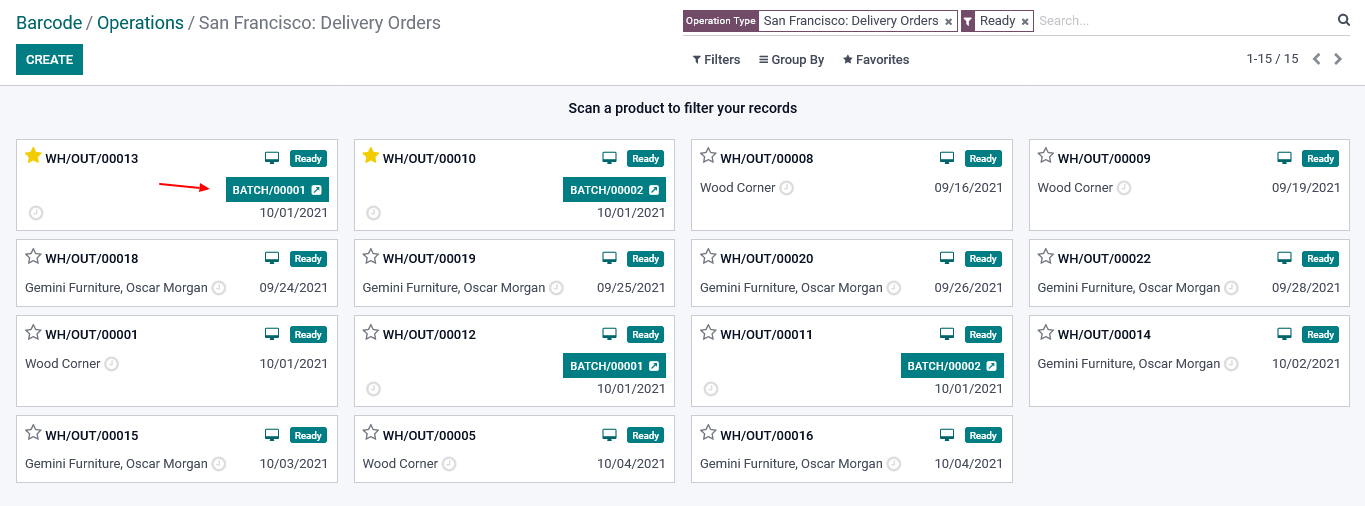Focus the Search input field
This screenshot has width=1365, height=506.
[1185, 21]
